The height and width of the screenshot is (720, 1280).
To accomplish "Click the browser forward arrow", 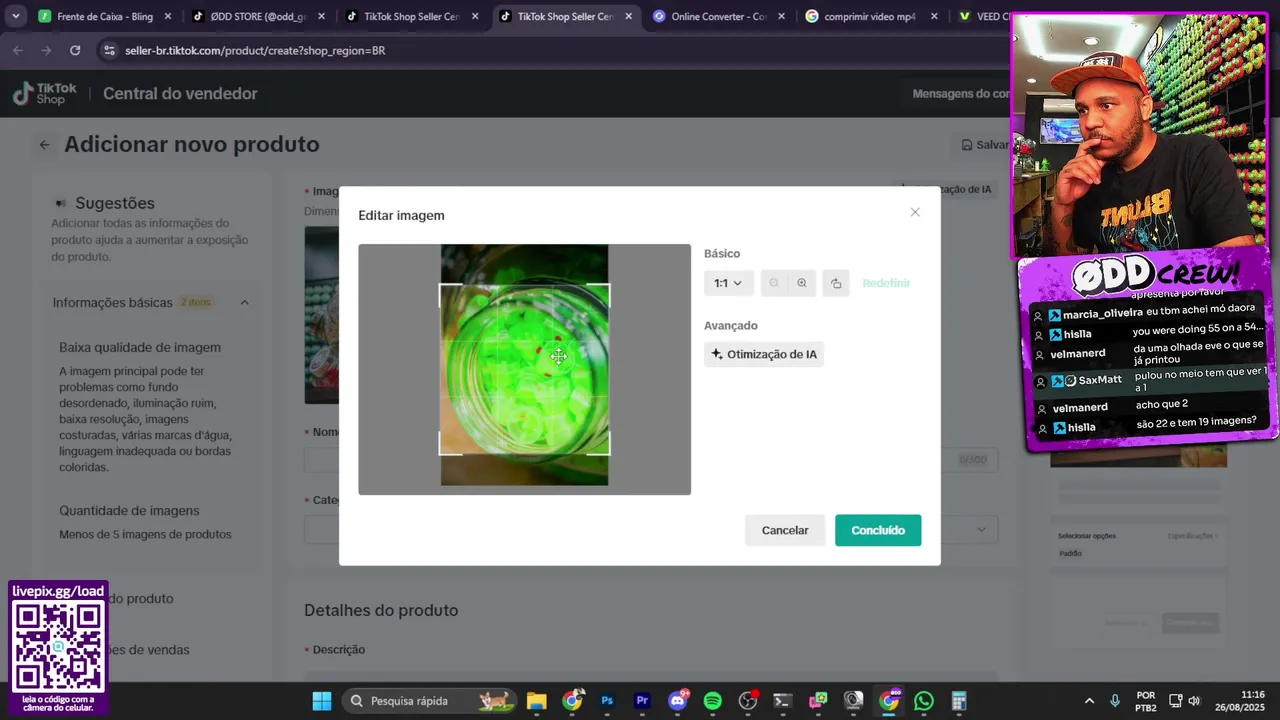I will [46, 50].
